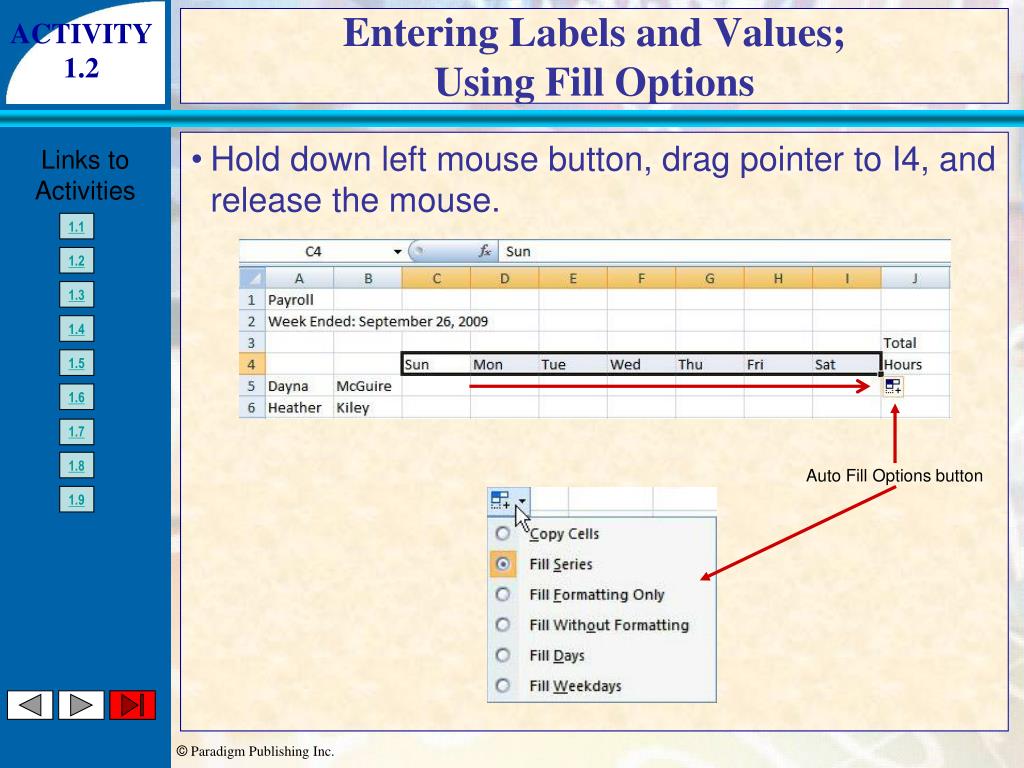Click the Select All corner of the grid
This screenshot has height=768, width=1024.
252,278
